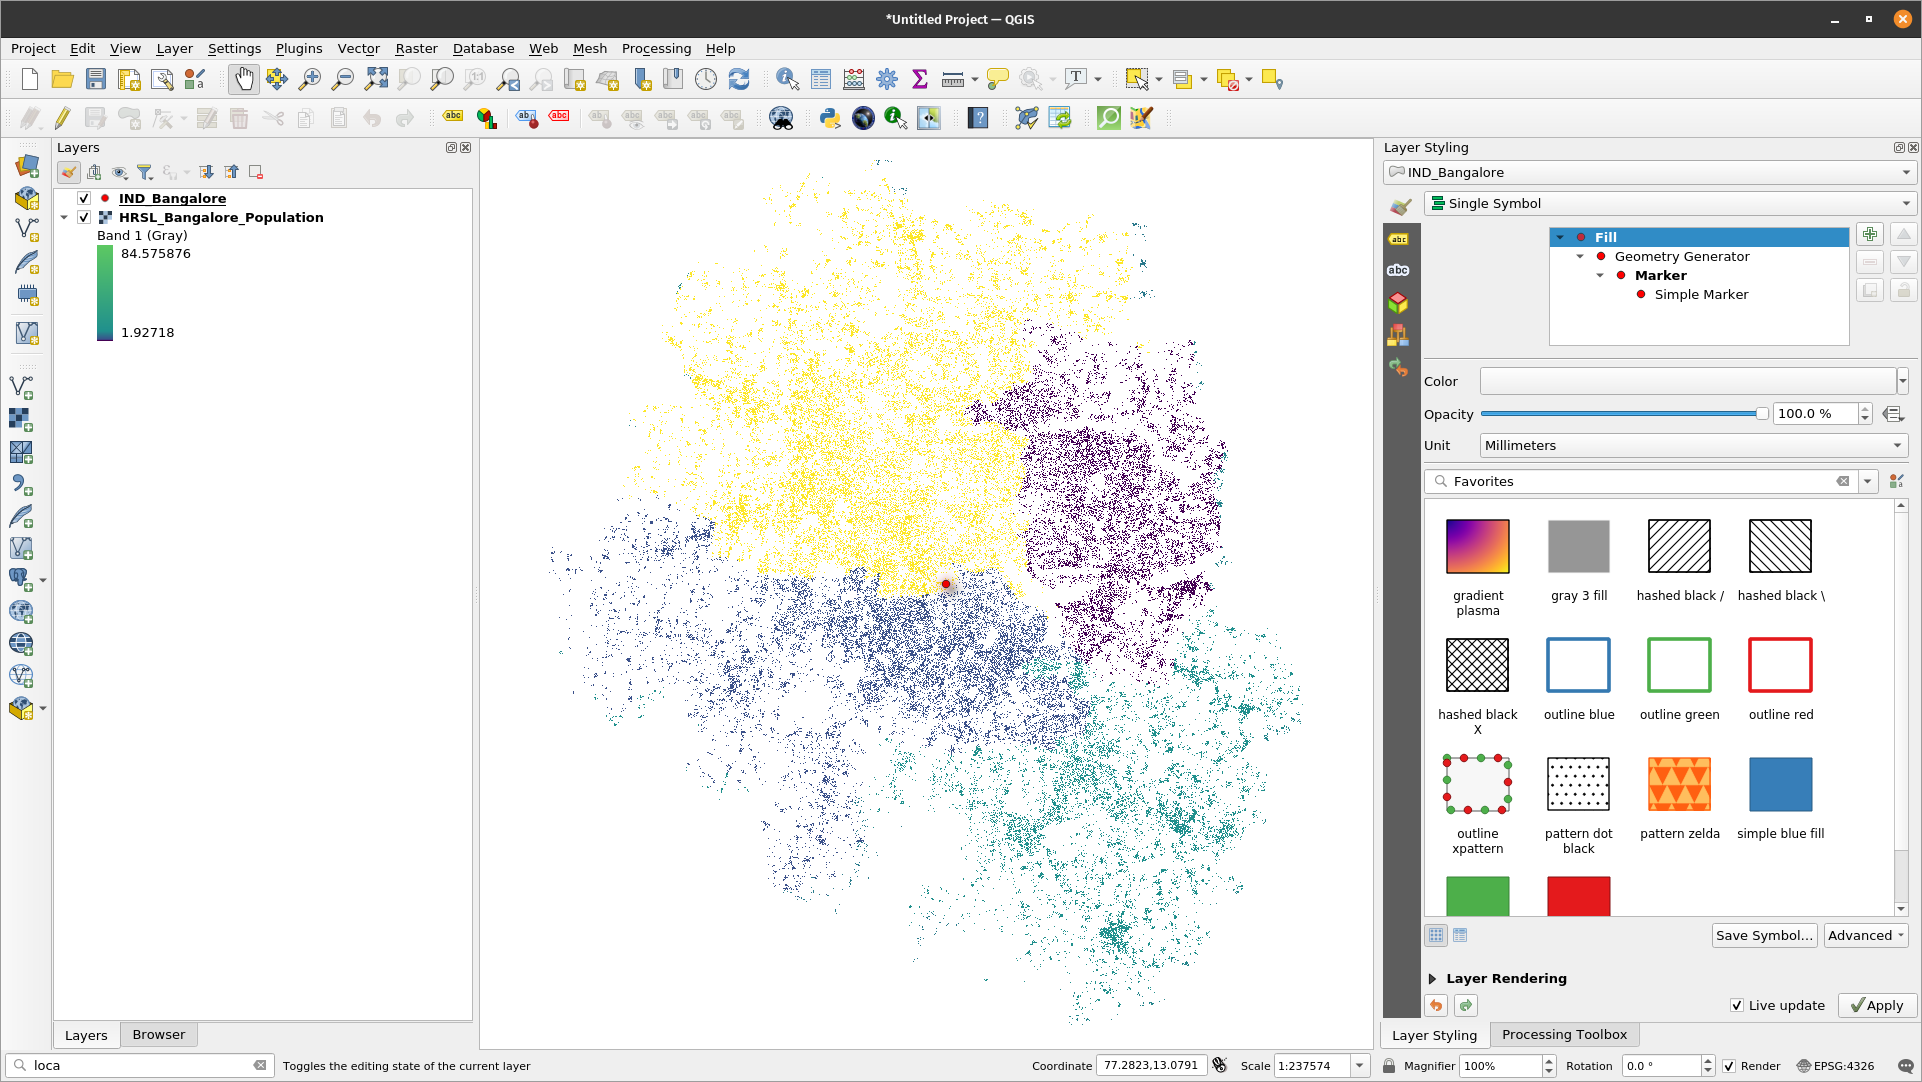Click the Messages log icon in status bar

1905,1066
